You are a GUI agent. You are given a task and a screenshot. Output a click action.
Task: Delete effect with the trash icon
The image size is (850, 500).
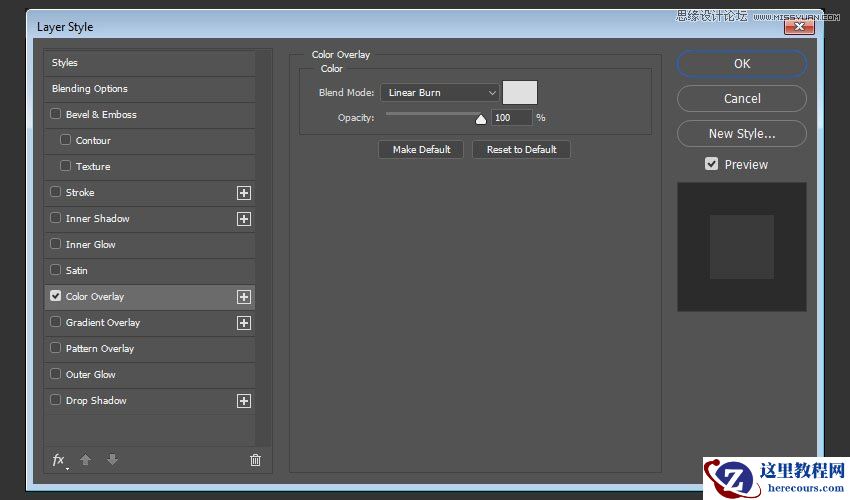tap(255, 460)
